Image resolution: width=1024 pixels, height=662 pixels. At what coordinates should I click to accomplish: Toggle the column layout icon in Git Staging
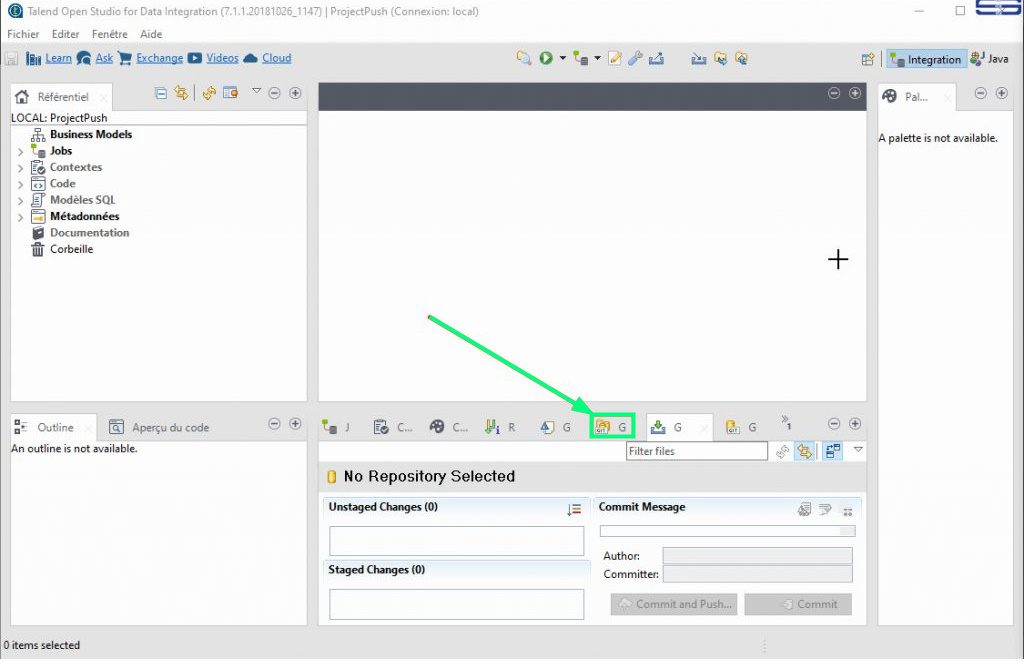833,451
